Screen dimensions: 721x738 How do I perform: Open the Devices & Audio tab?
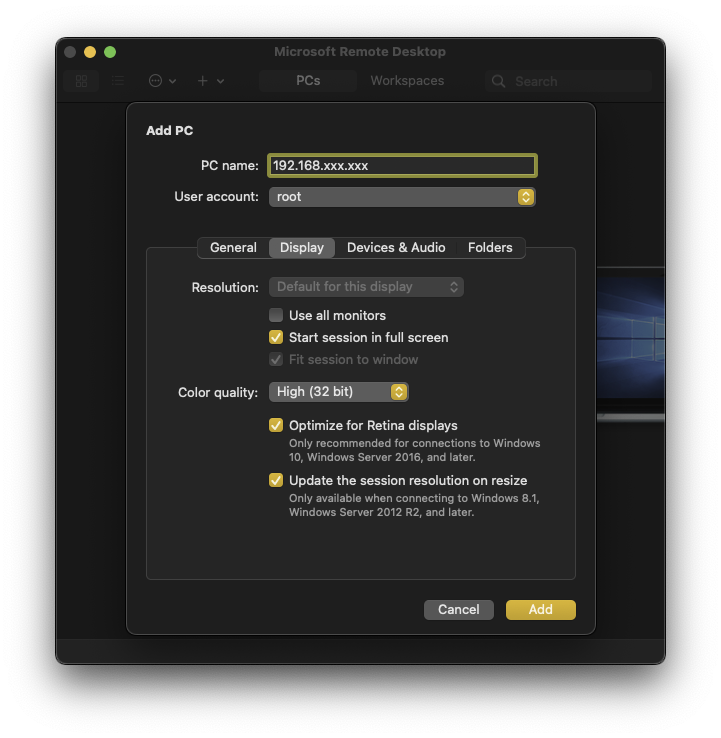coord(396,248)
